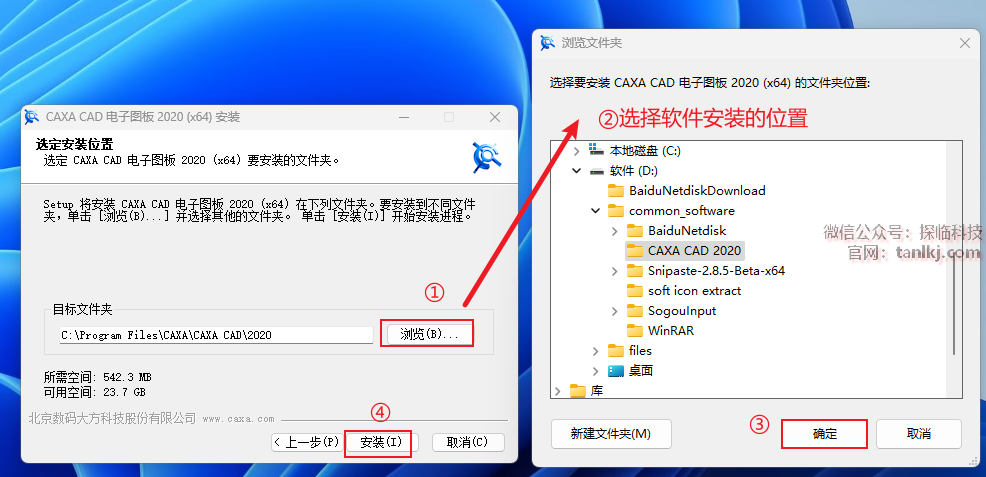Click the BaiduNetdisk folder icon
Image resolution: width=986 pixels, height=477 pixels.
point(635,231)
